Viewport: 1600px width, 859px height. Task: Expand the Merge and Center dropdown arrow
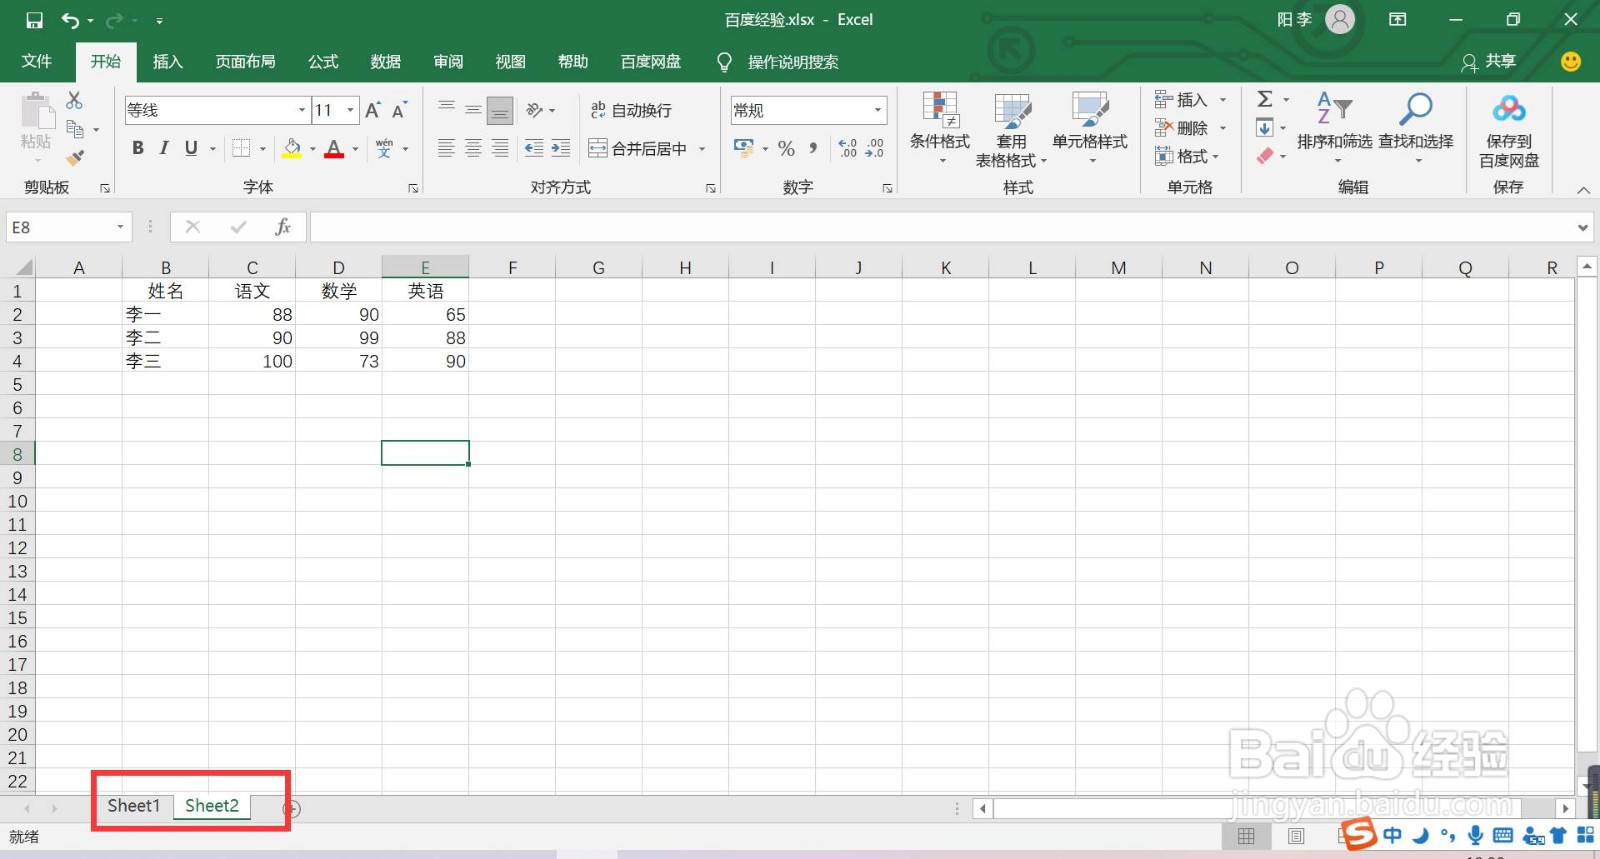click(x=702, y=149)
